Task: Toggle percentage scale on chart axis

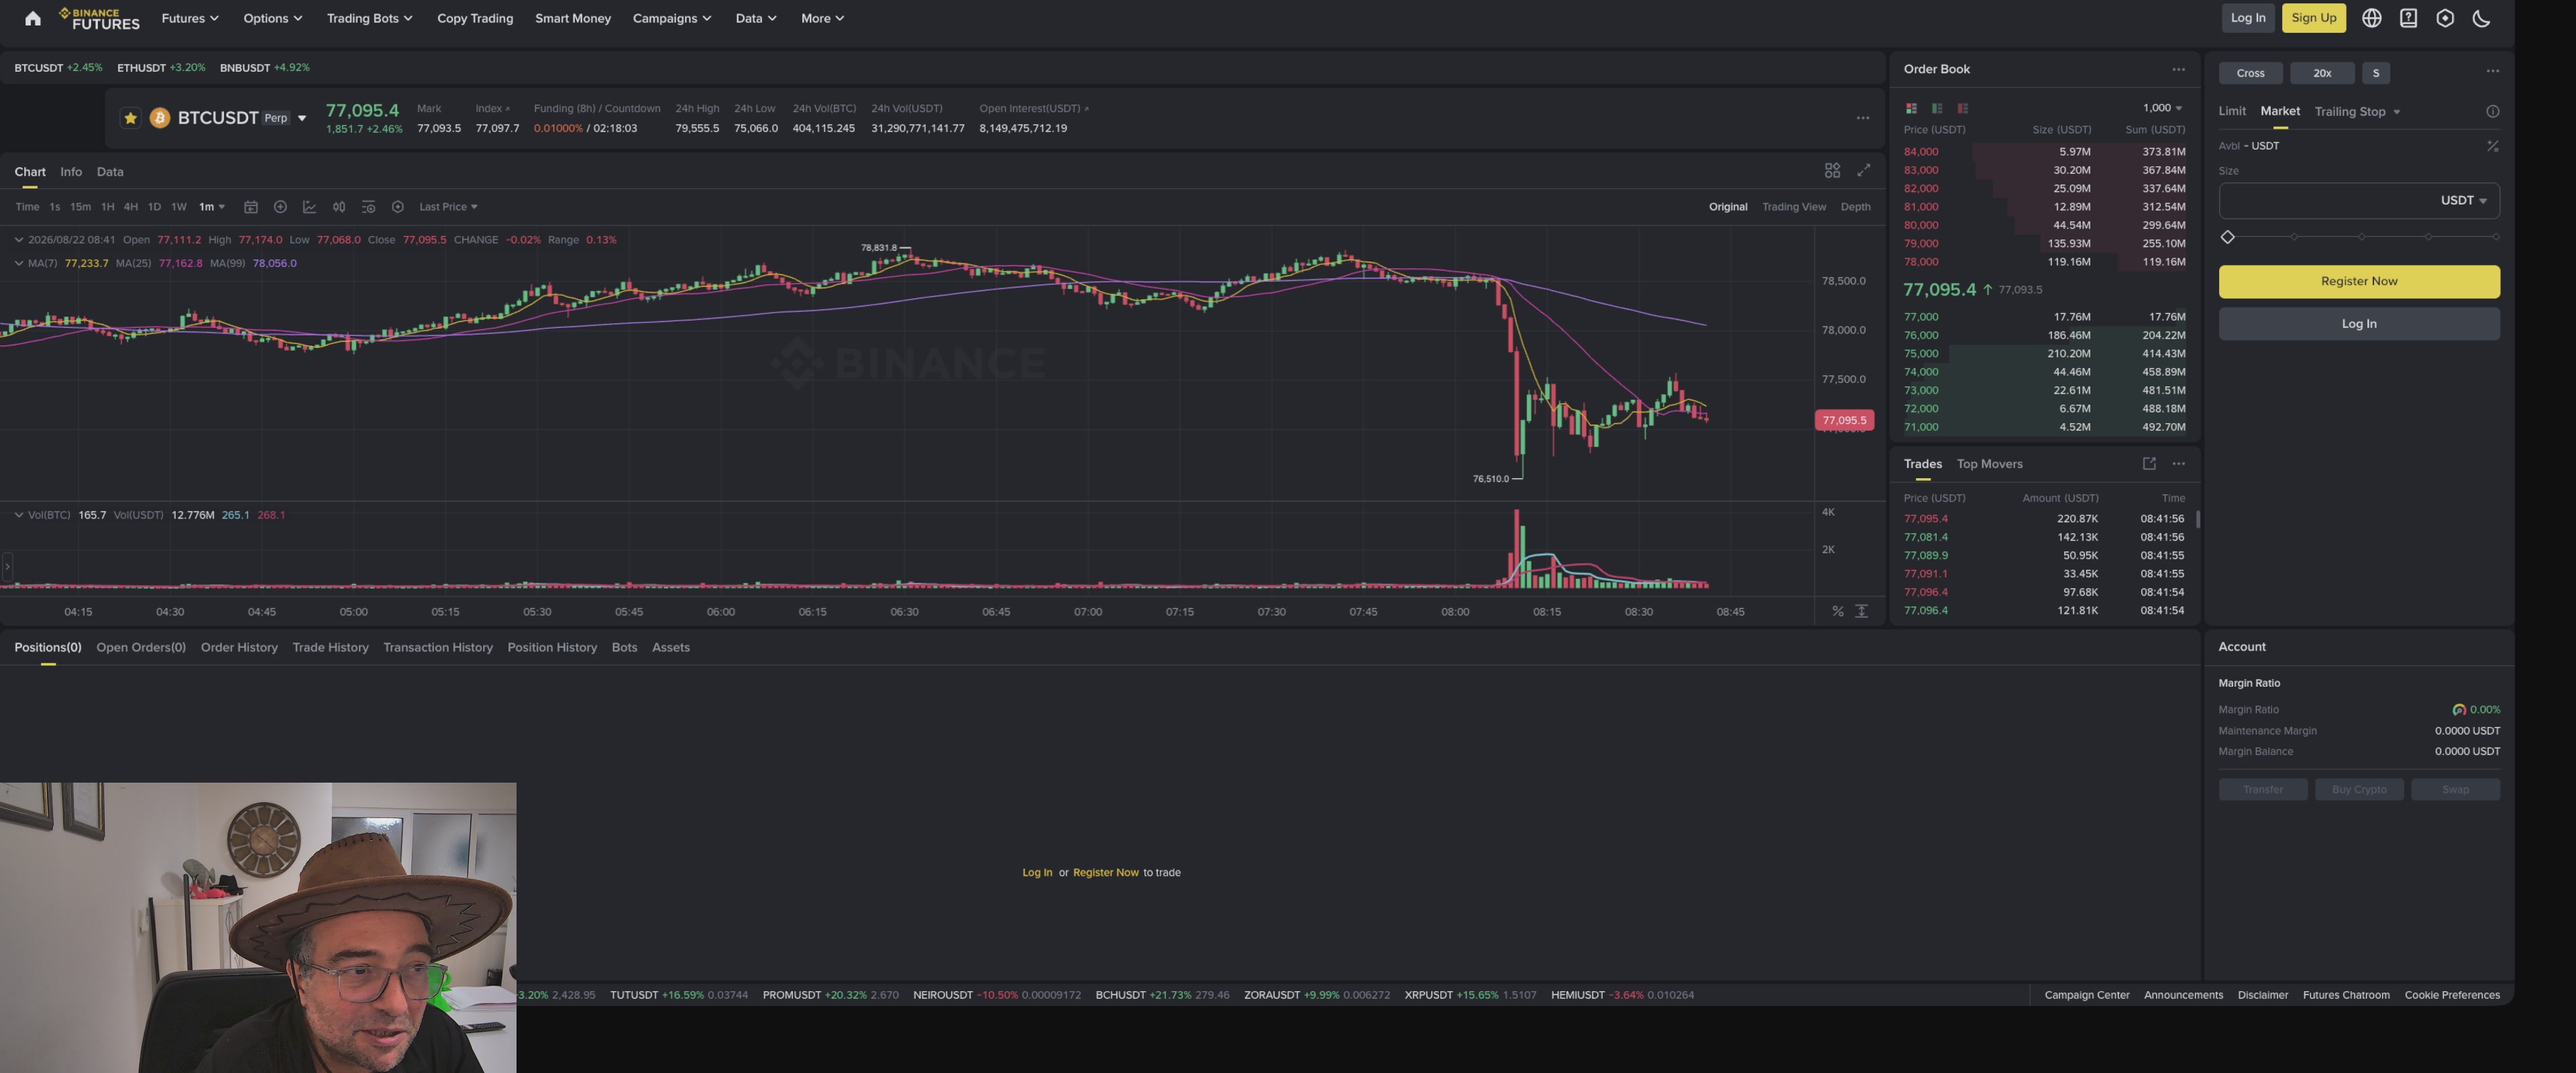Action: (1837, 611)
